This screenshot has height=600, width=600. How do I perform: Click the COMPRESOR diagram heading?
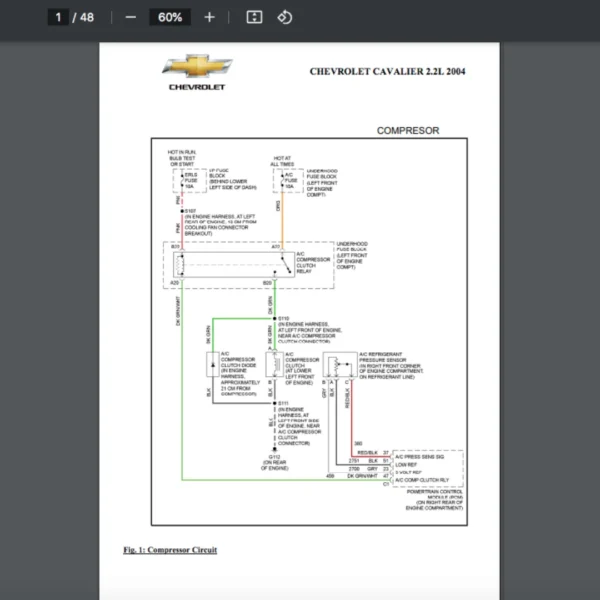coord(407,131)
